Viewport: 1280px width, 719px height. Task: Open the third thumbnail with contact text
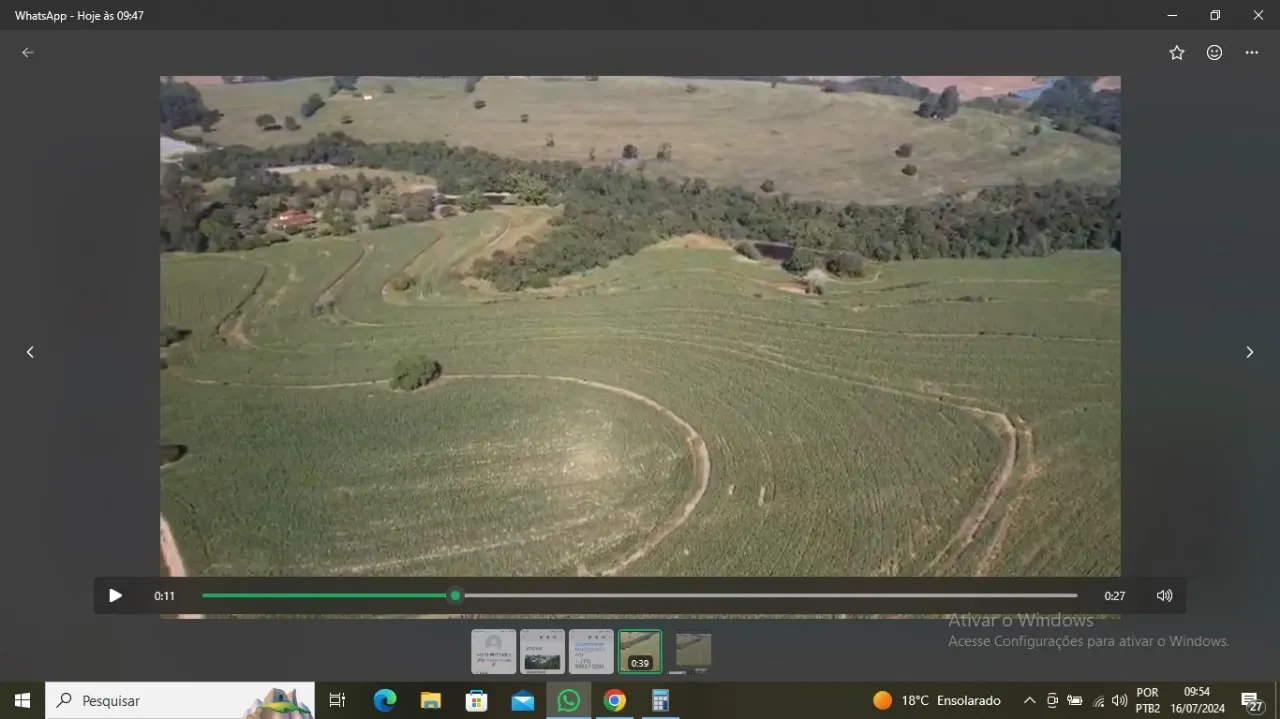pos(591,652)
